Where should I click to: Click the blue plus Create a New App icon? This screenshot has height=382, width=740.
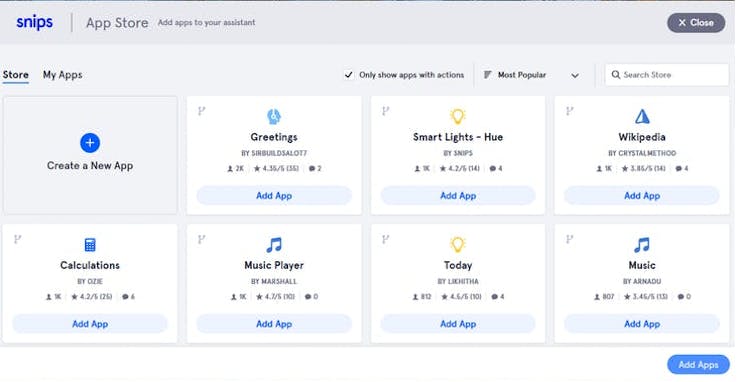pyautogui.click(x=90, y=143)
